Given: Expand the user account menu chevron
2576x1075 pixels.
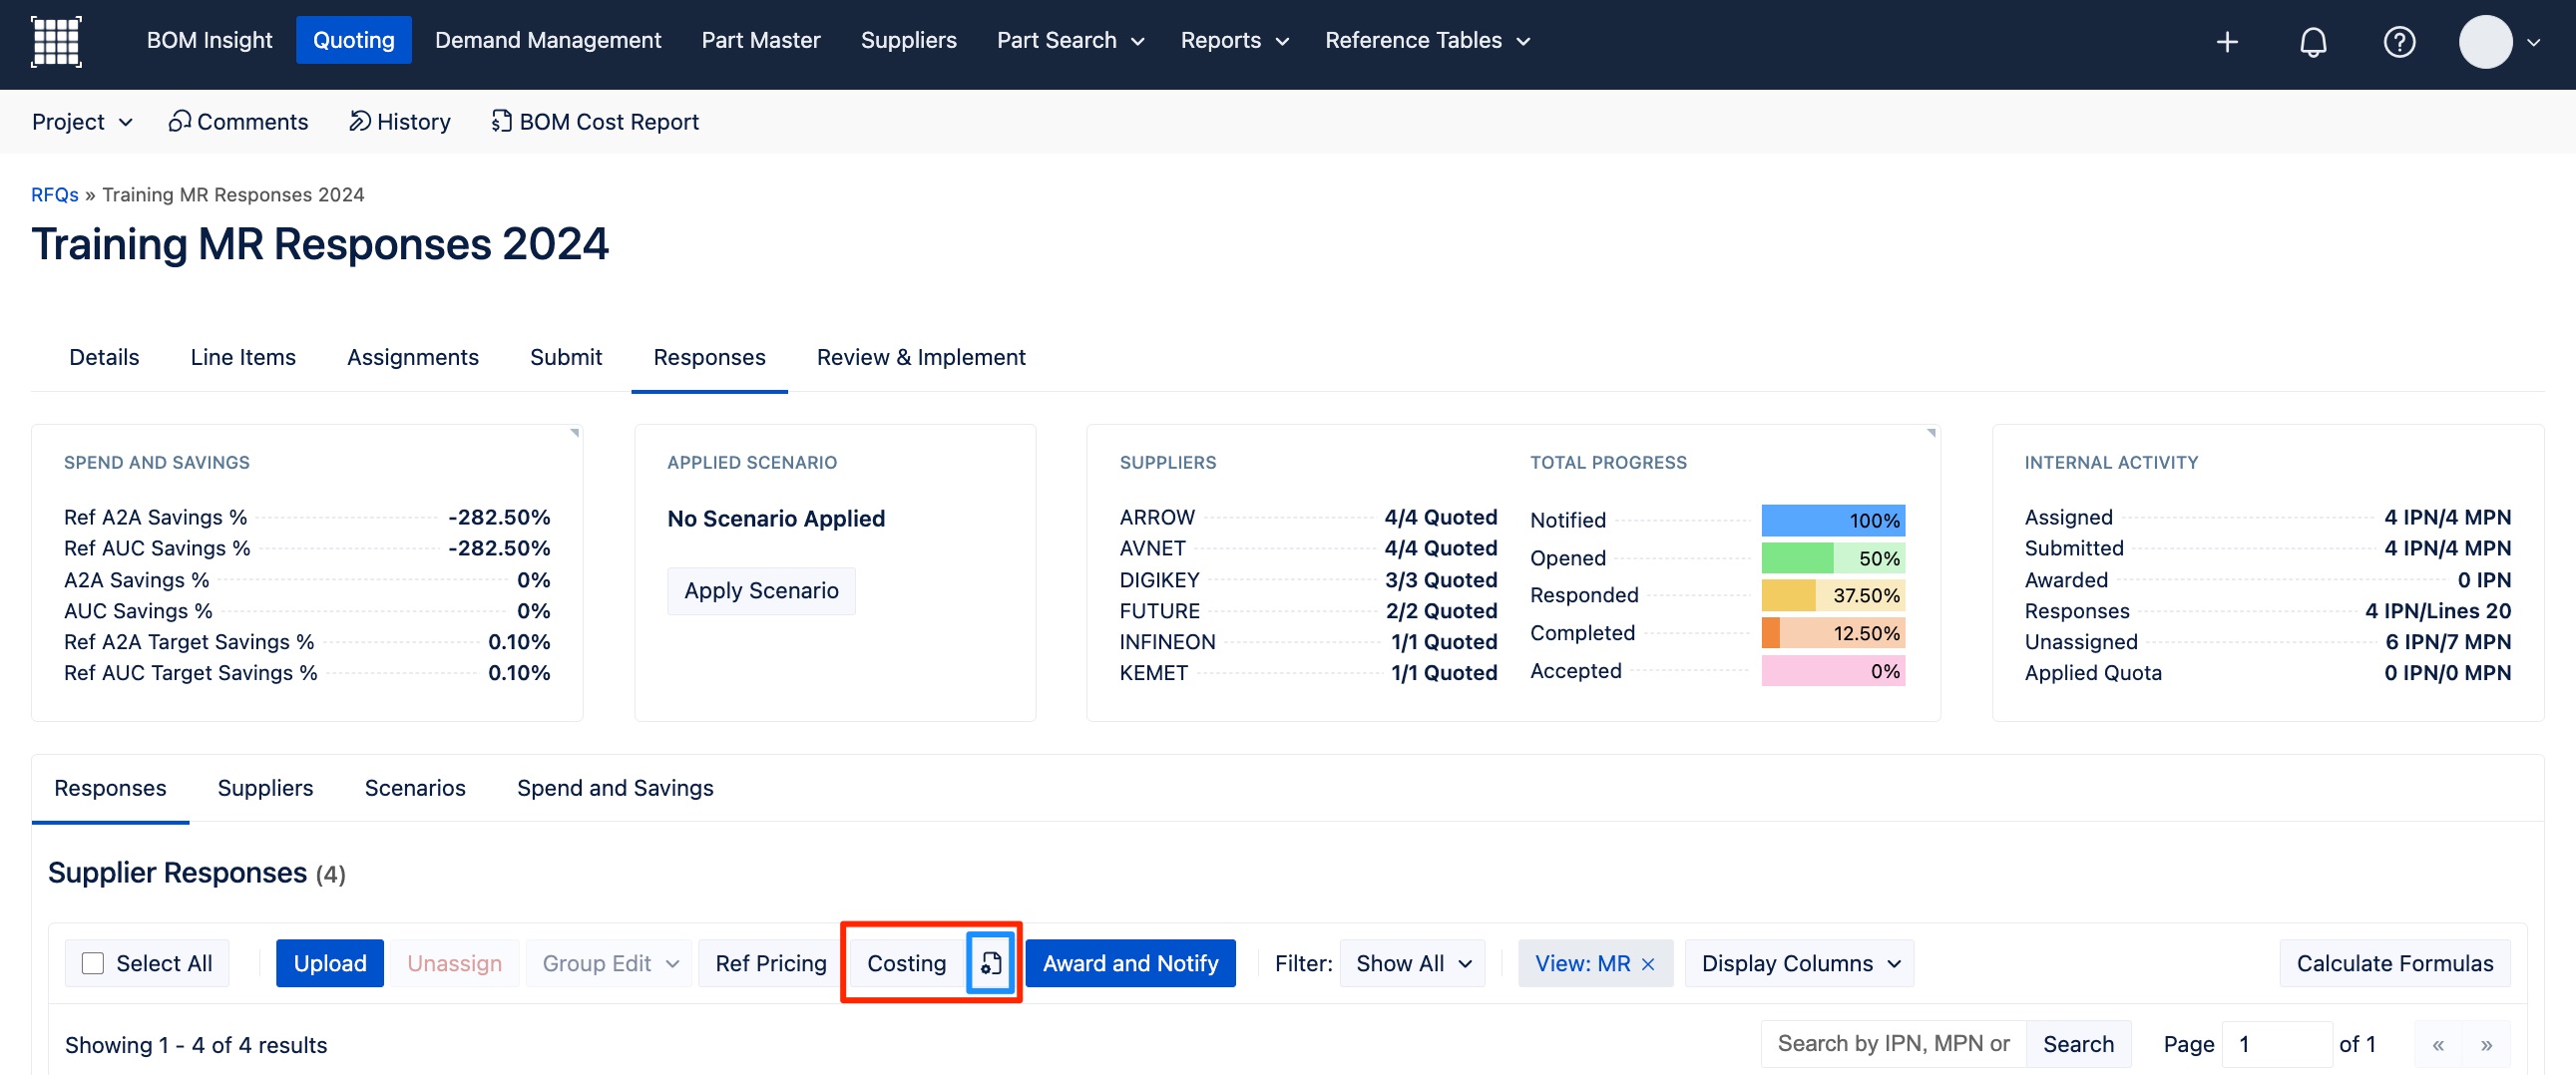Looking at the screenshot, I should [x=2533, y=42].
